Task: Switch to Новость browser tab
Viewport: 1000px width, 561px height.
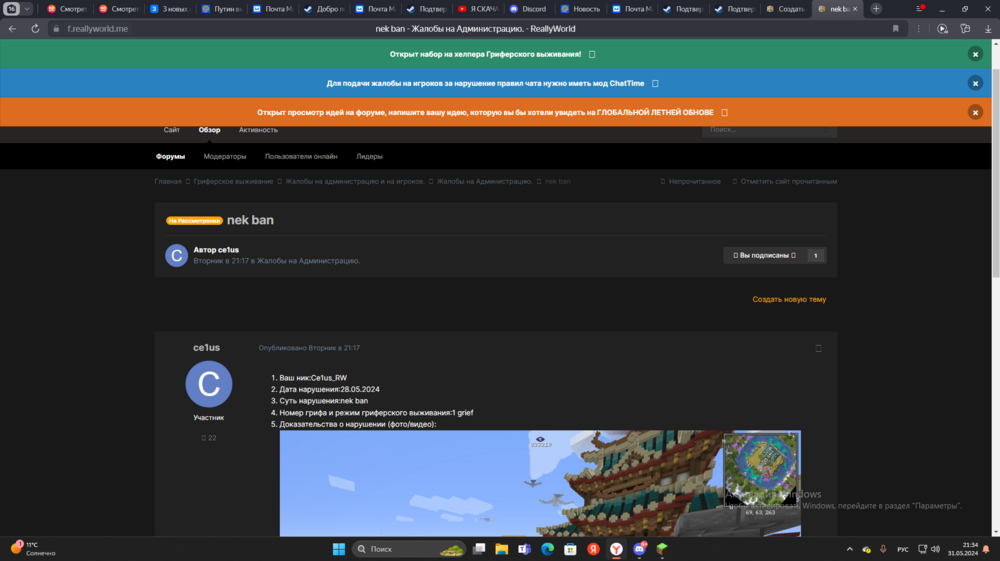Action: point(580,9)
